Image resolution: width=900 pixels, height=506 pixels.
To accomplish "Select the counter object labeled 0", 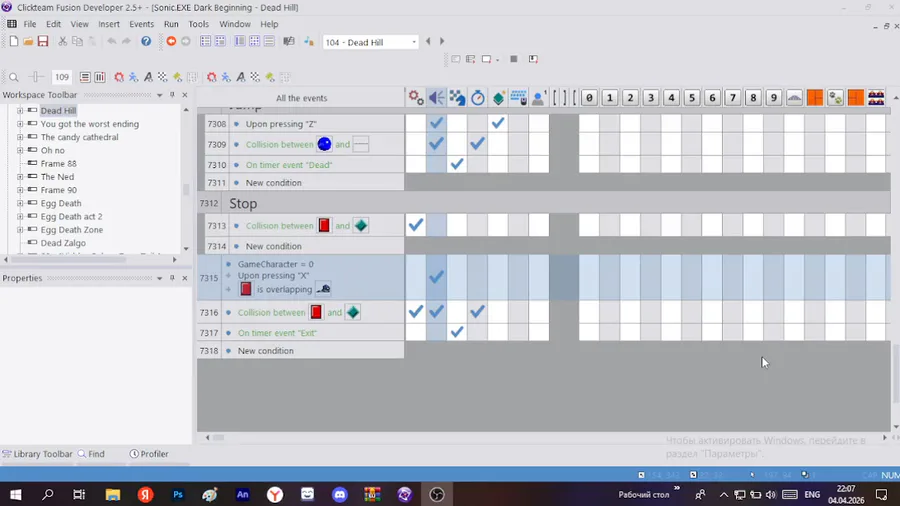I will pyautogui.click(x=589, y=98).
